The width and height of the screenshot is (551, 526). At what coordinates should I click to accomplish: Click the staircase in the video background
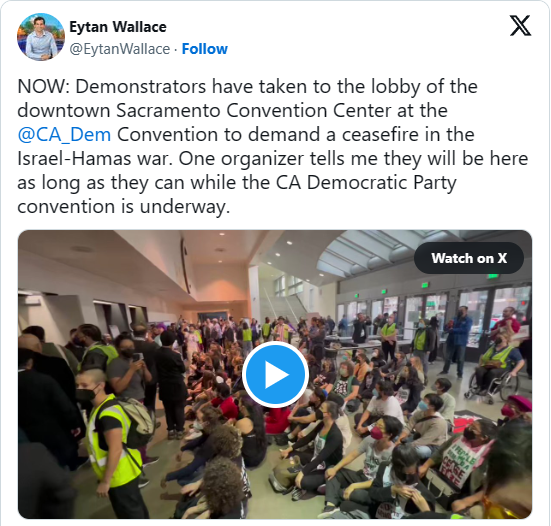[285, 303]
